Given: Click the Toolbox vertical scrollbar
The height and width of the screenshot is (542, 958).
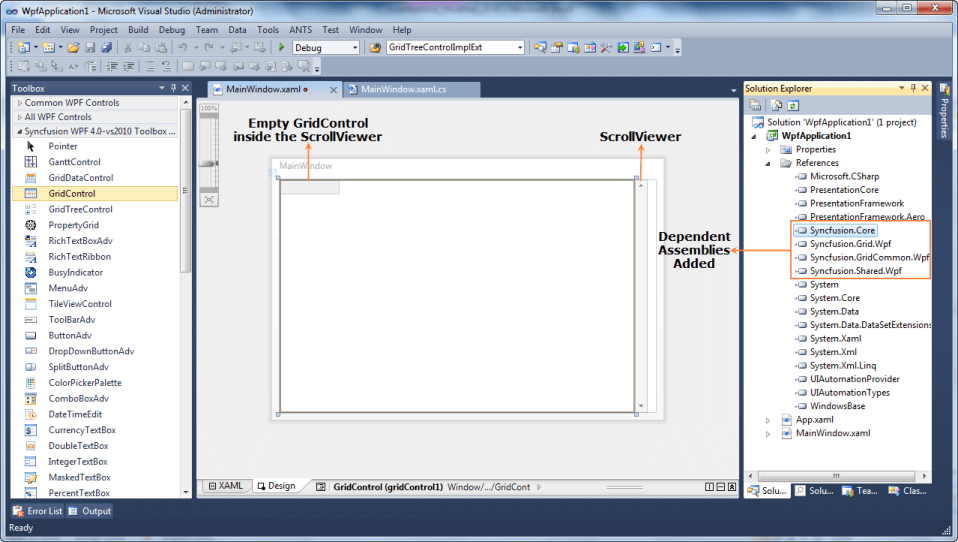Looking at the screenshot, I should point(186,191).
